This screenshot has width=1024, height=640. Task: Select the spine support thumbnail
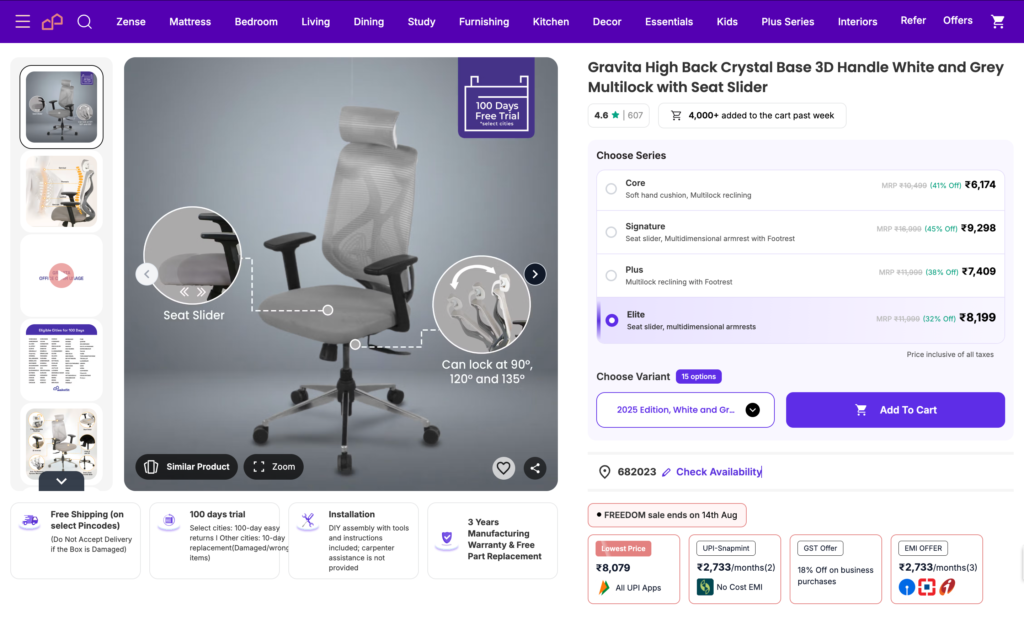61,191
